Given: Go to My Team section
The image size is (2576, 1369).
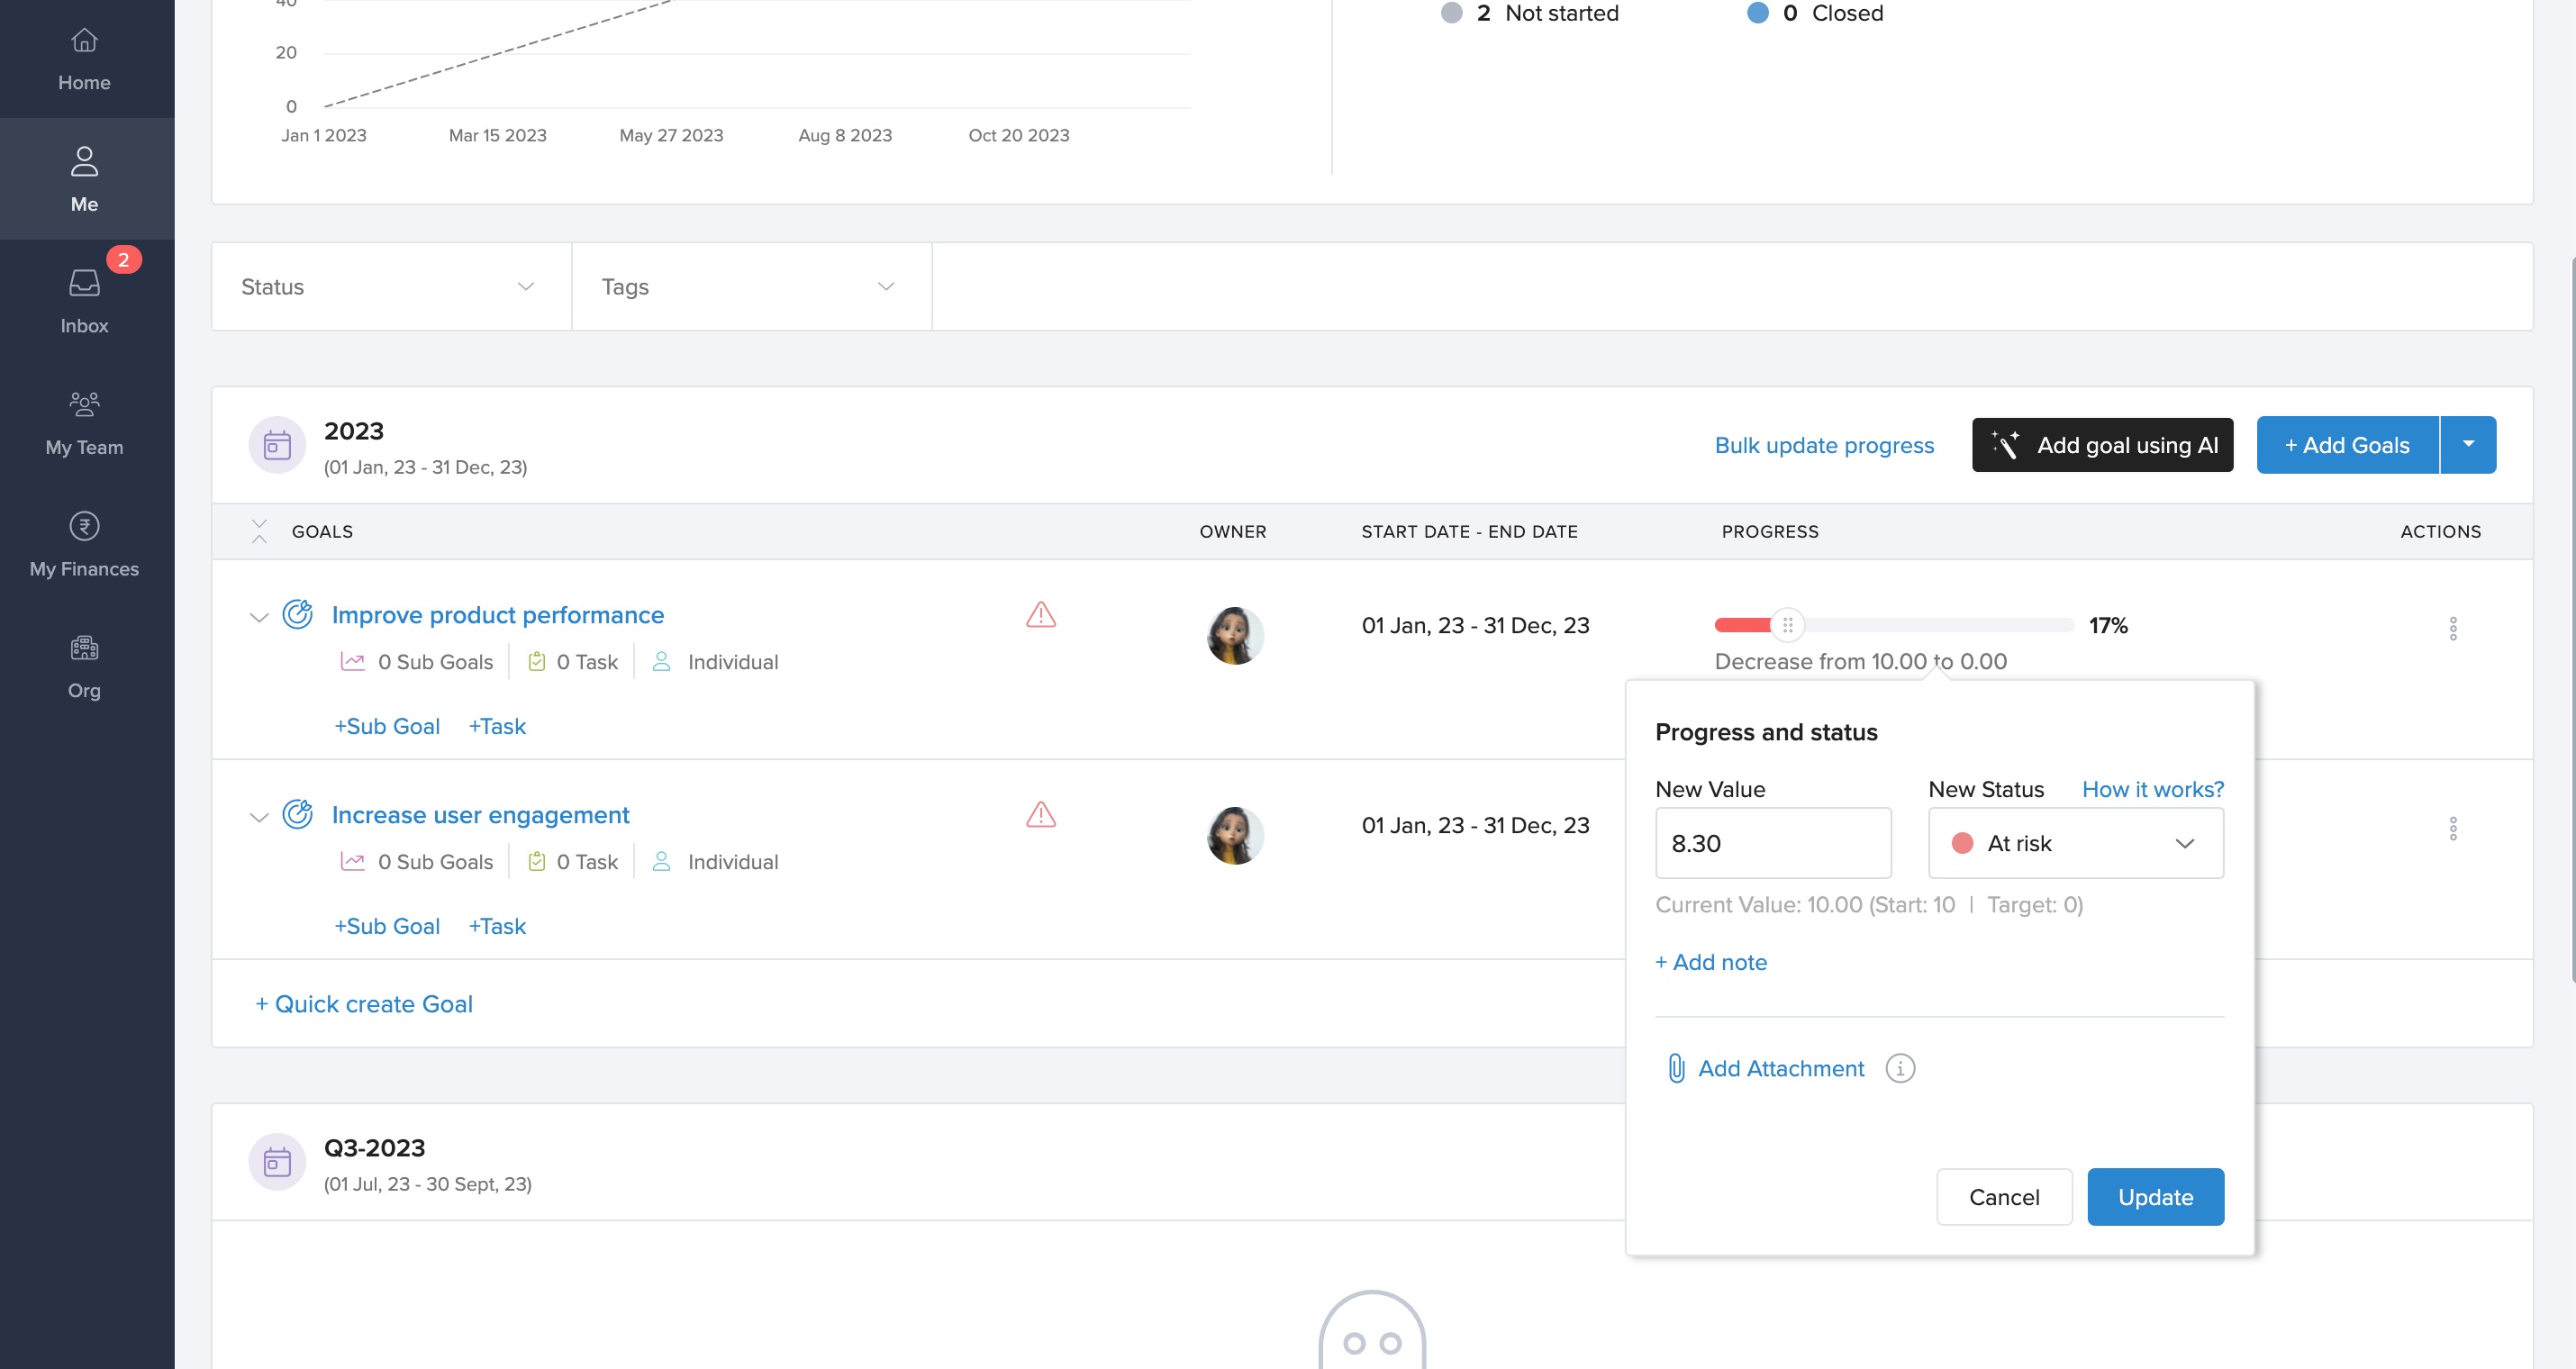Looking at the screenshot, I should point(84,423).
